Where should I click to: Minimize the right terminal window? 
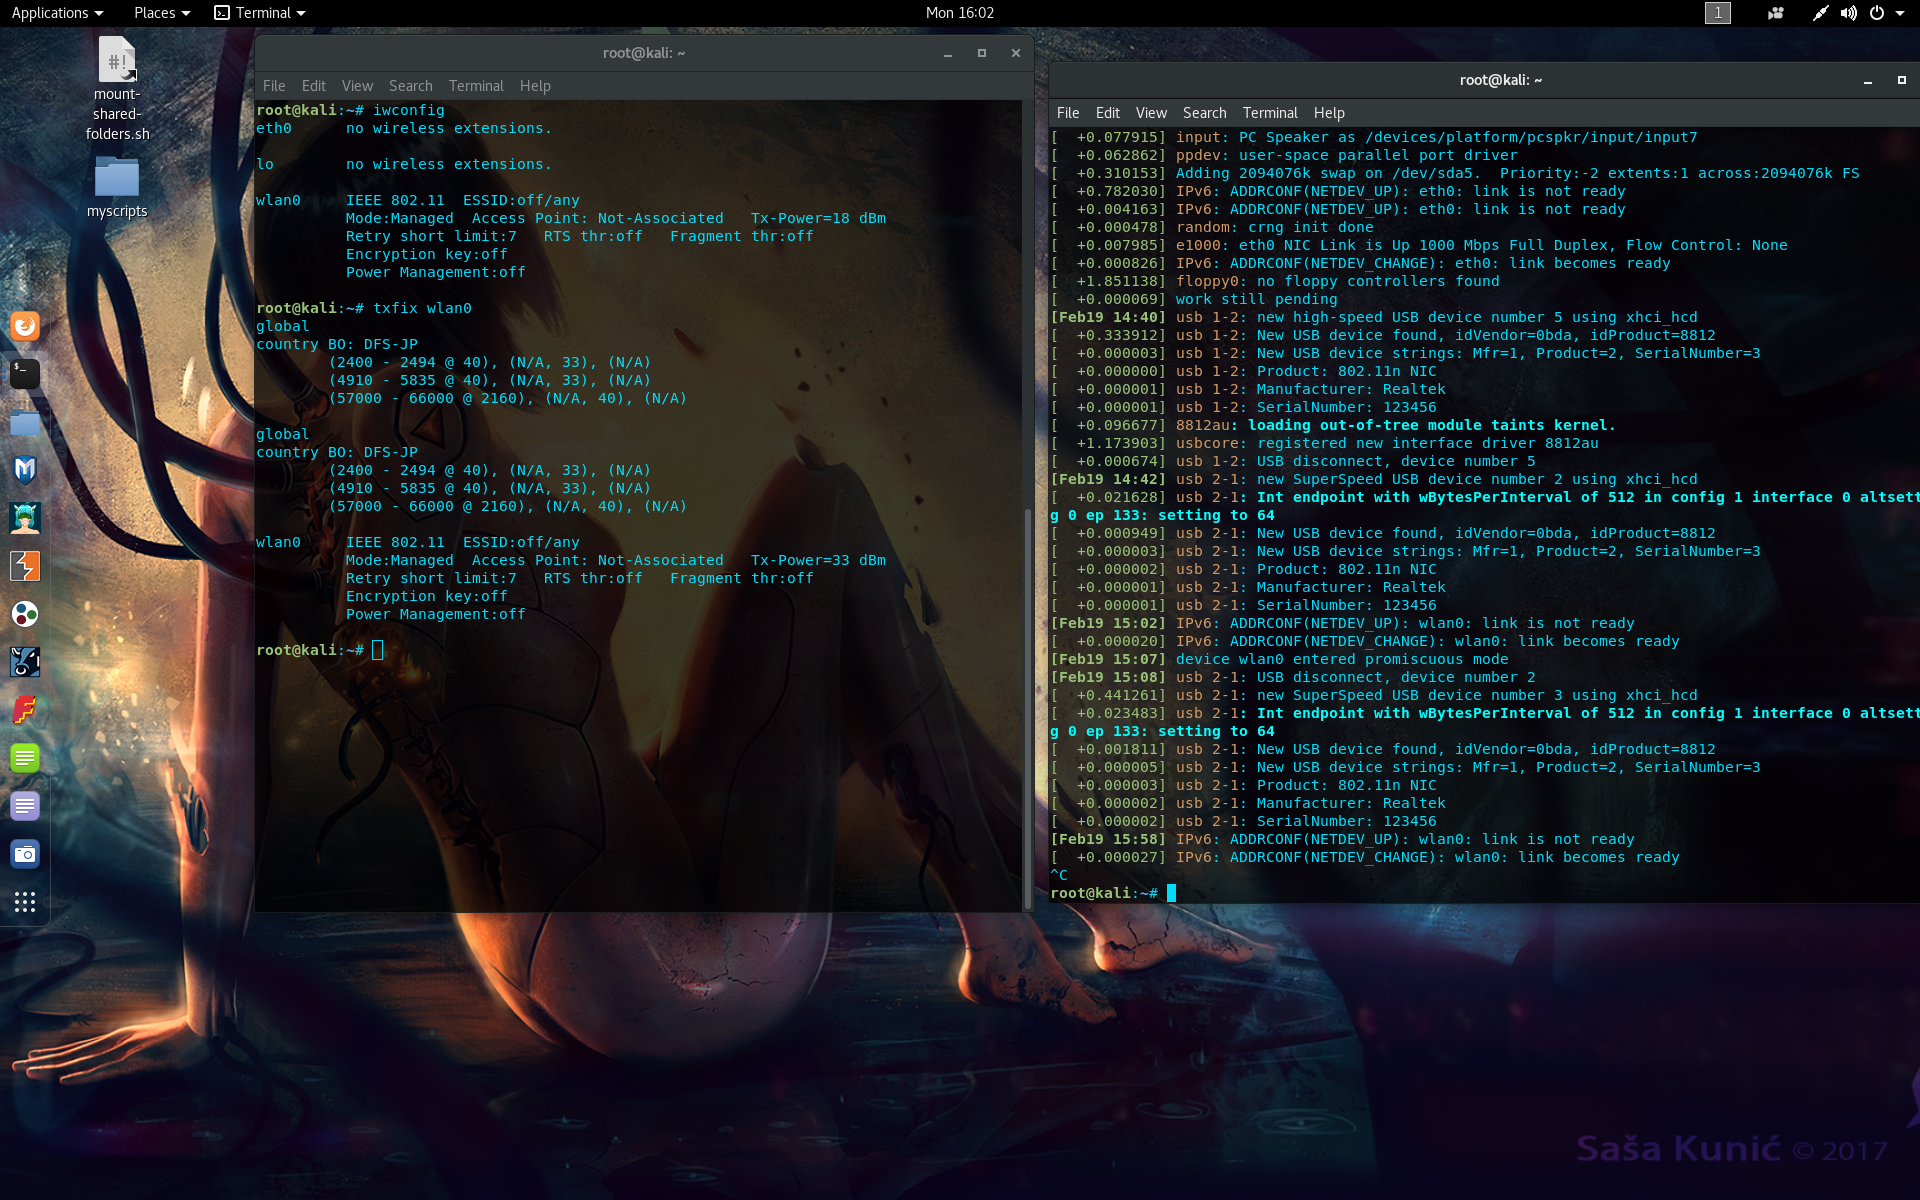point(1868,81)
